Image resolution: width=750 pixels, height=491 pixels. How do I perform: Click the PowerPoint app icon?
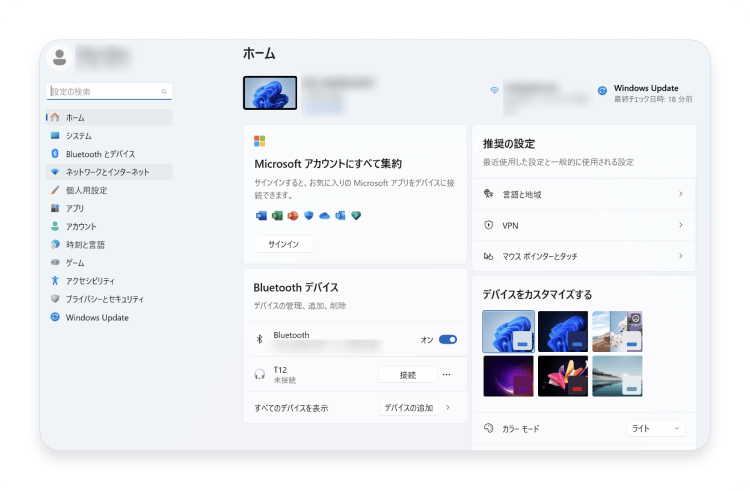point(293,216)
